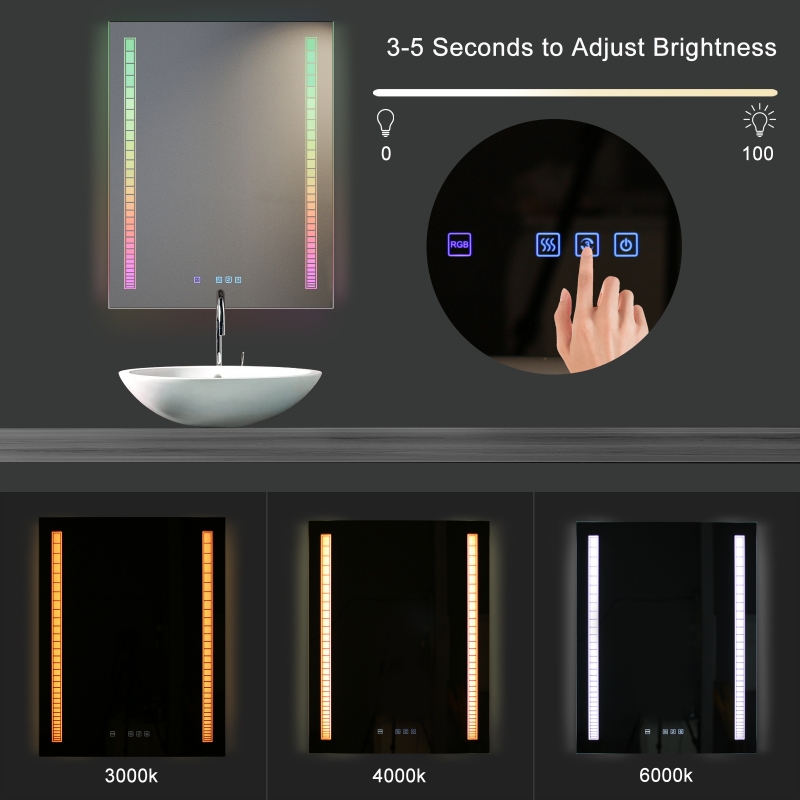Click the chrome faucet above the sink
The image size is (800, 800).
[220, 328]
